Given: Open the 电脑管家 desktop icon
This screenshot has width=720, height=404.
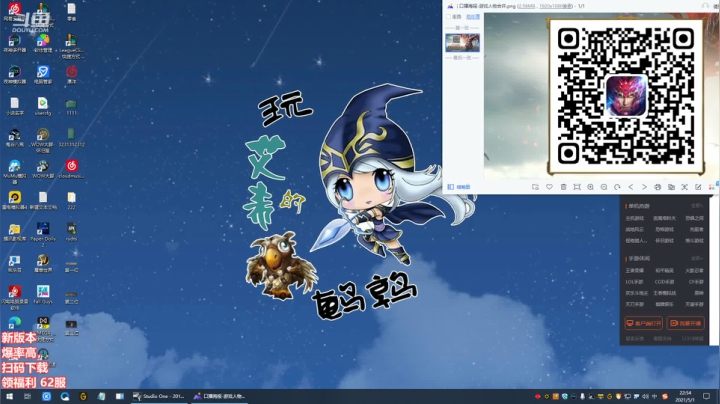Looking at the screenshot, I should pos(43,75).
